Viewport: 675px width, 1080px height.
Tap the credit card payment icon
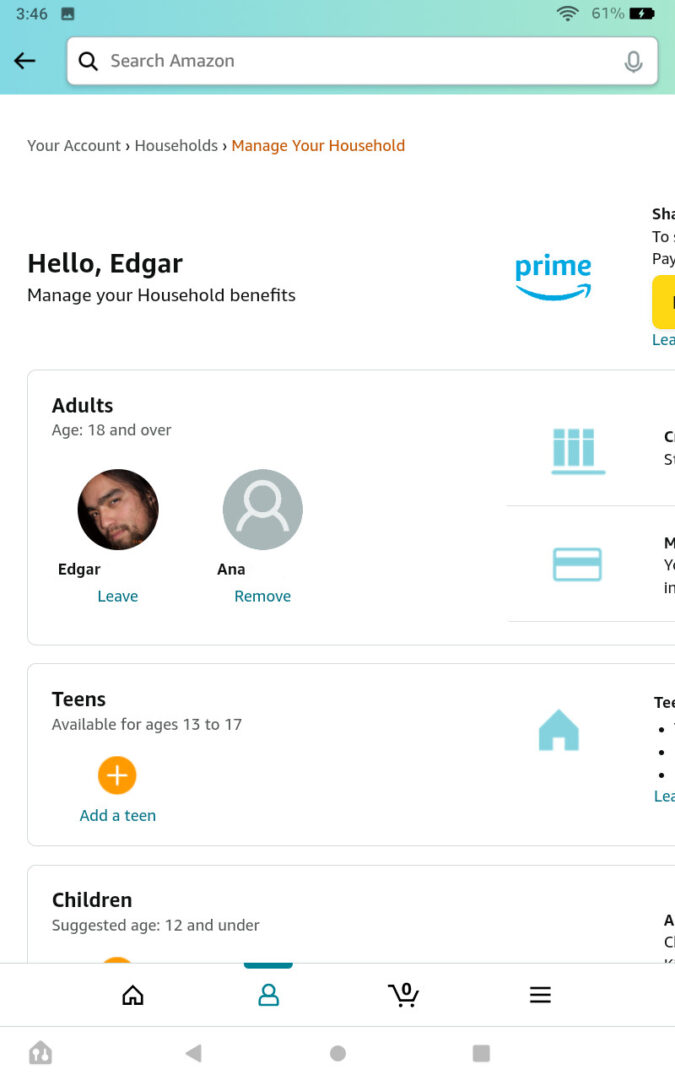coord(578,564)
